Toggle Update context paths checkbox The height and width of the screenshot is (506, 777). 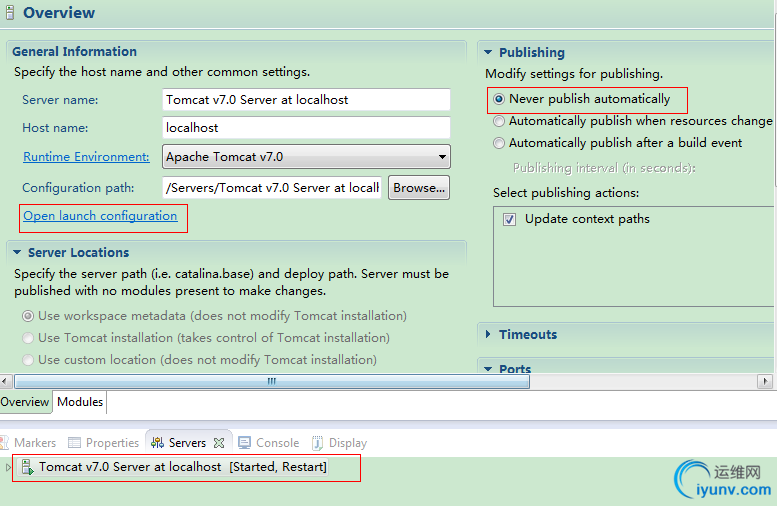(x=509, y=219)
